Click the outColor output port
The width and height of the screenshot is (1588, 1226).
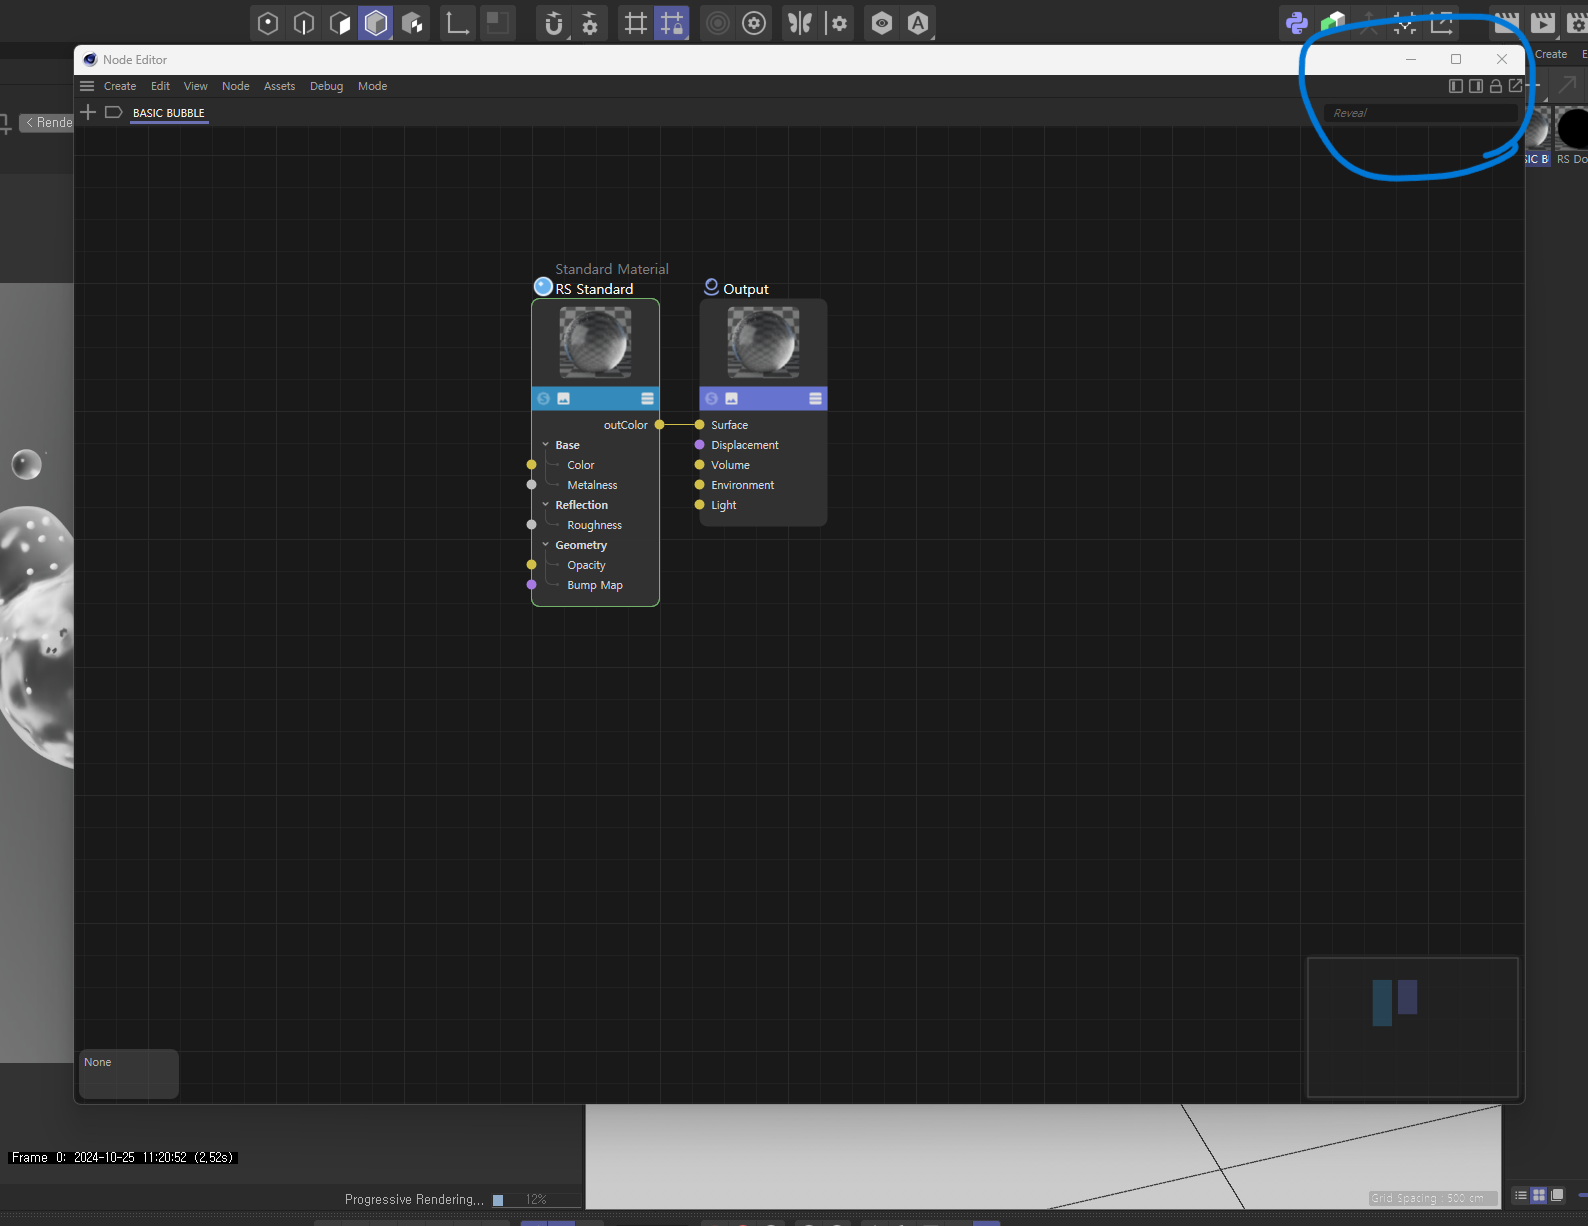click(659, 425)
